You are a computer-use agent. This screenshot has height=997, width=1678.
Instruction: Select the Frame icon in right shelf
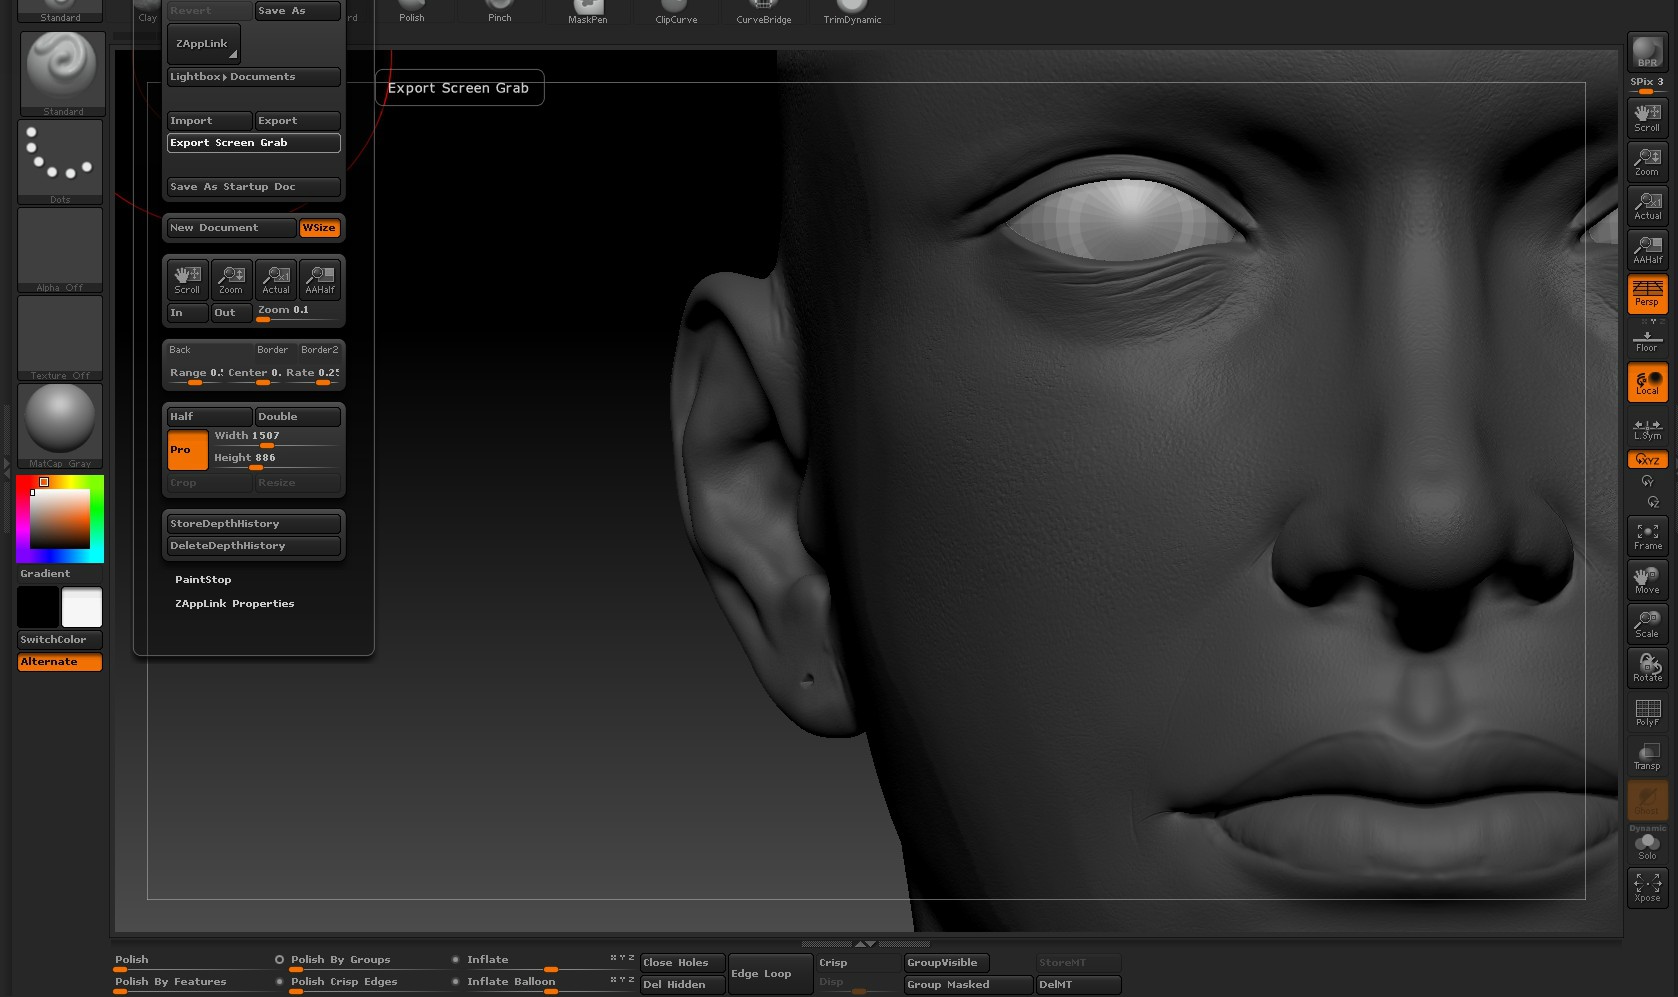point(1647,536)
